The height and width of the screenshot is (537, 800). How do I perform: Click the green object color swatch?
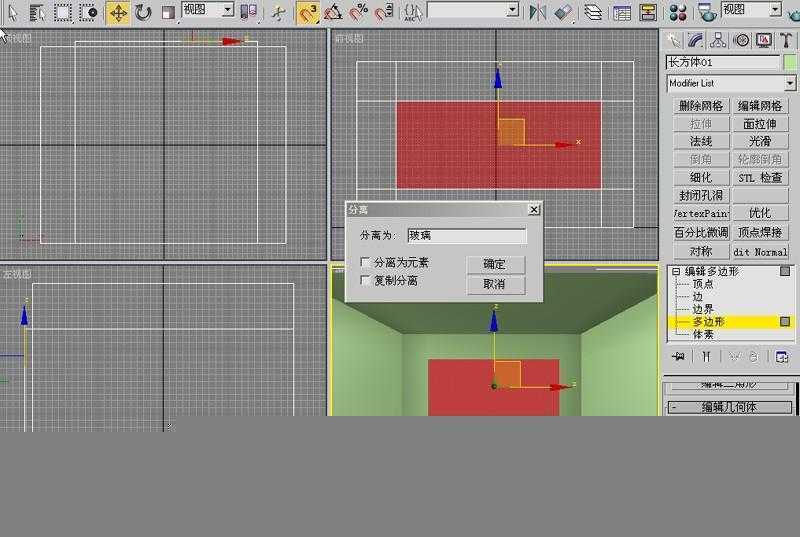pyautogui.click(x=790, y=63)
